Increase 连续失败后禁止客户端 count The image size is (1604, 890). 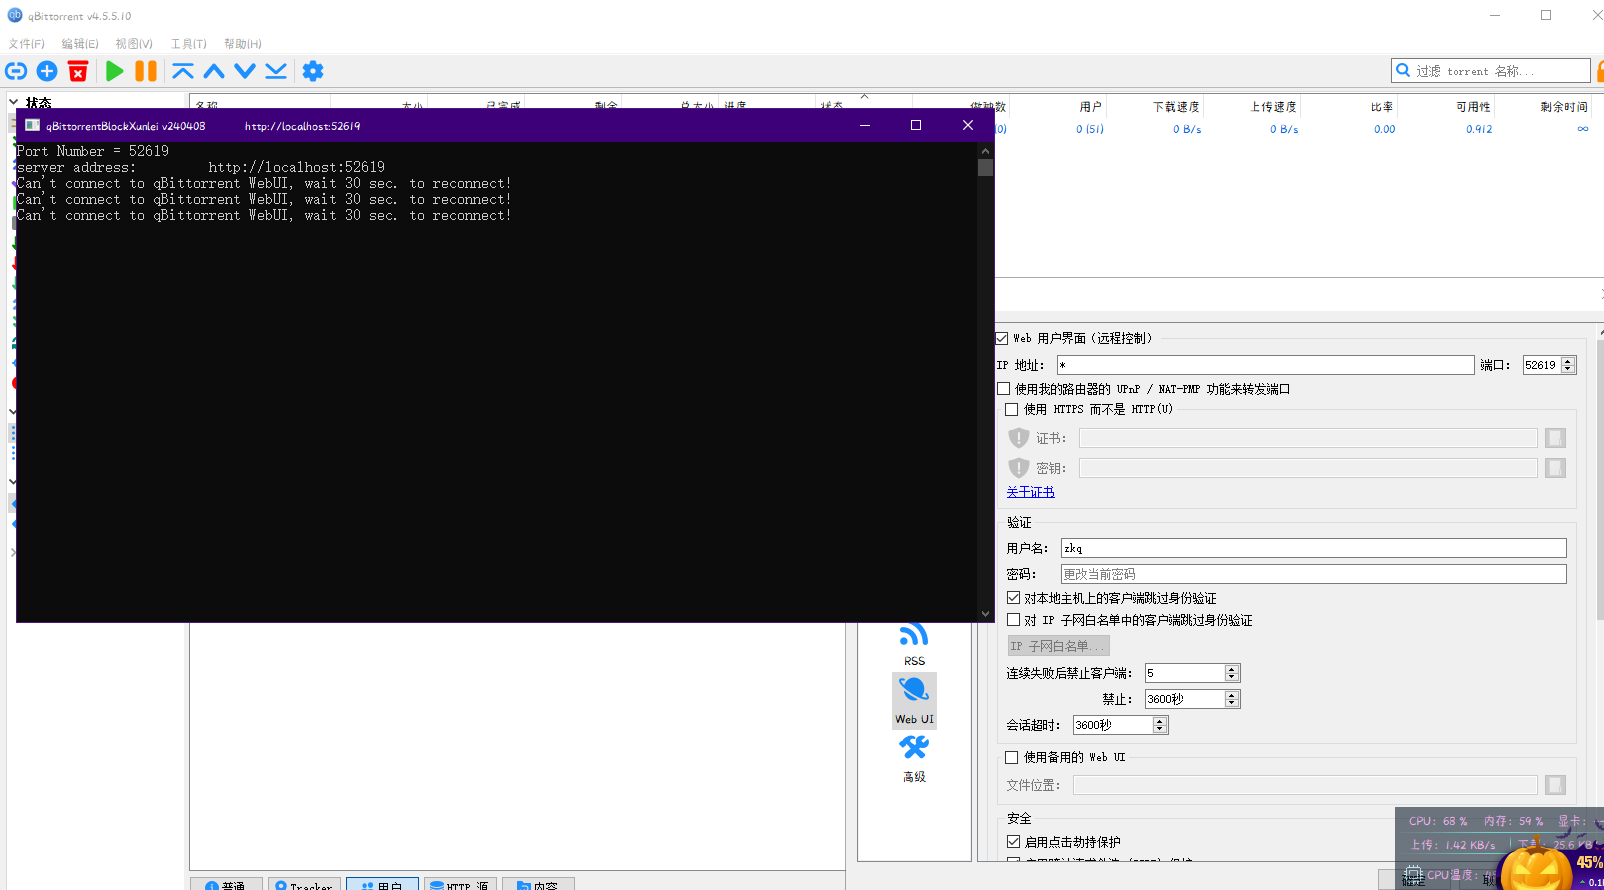pos(1232,669)
